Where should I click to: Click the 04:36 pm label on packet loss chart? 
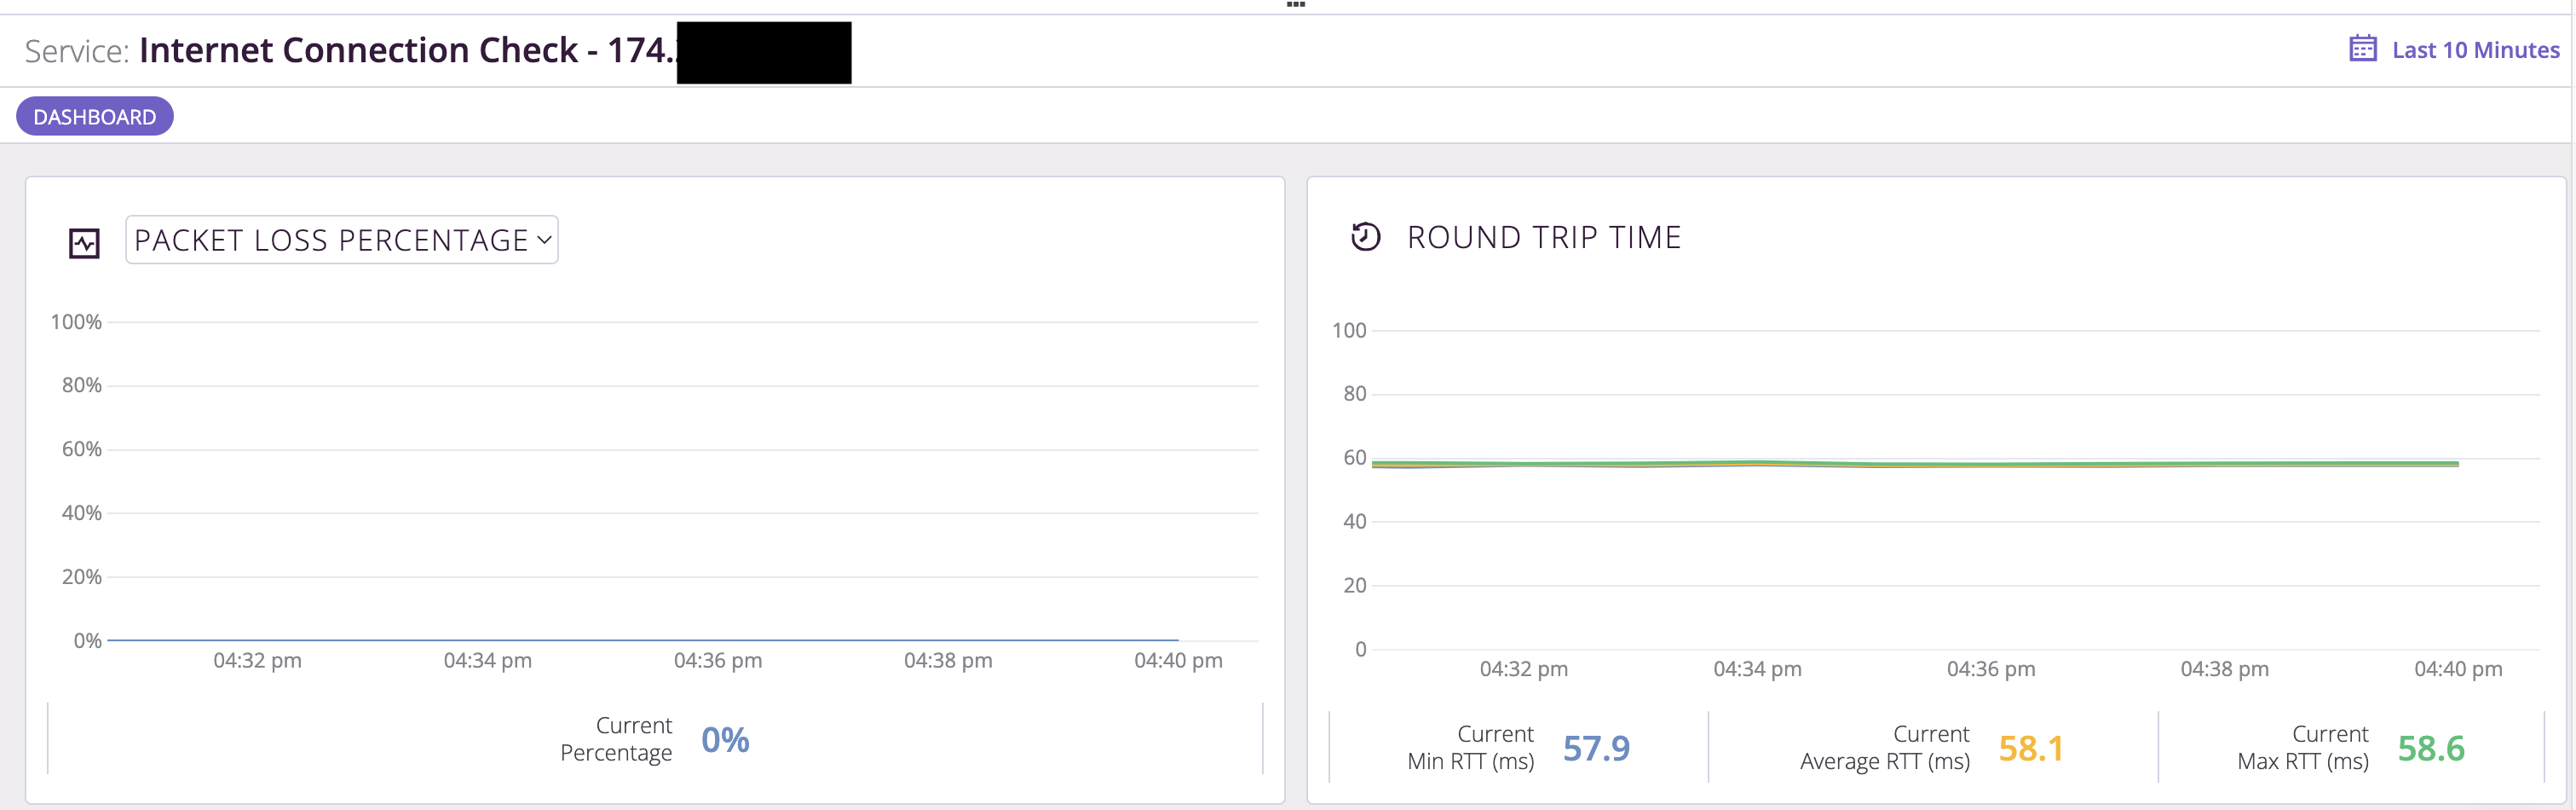(717, 661)
